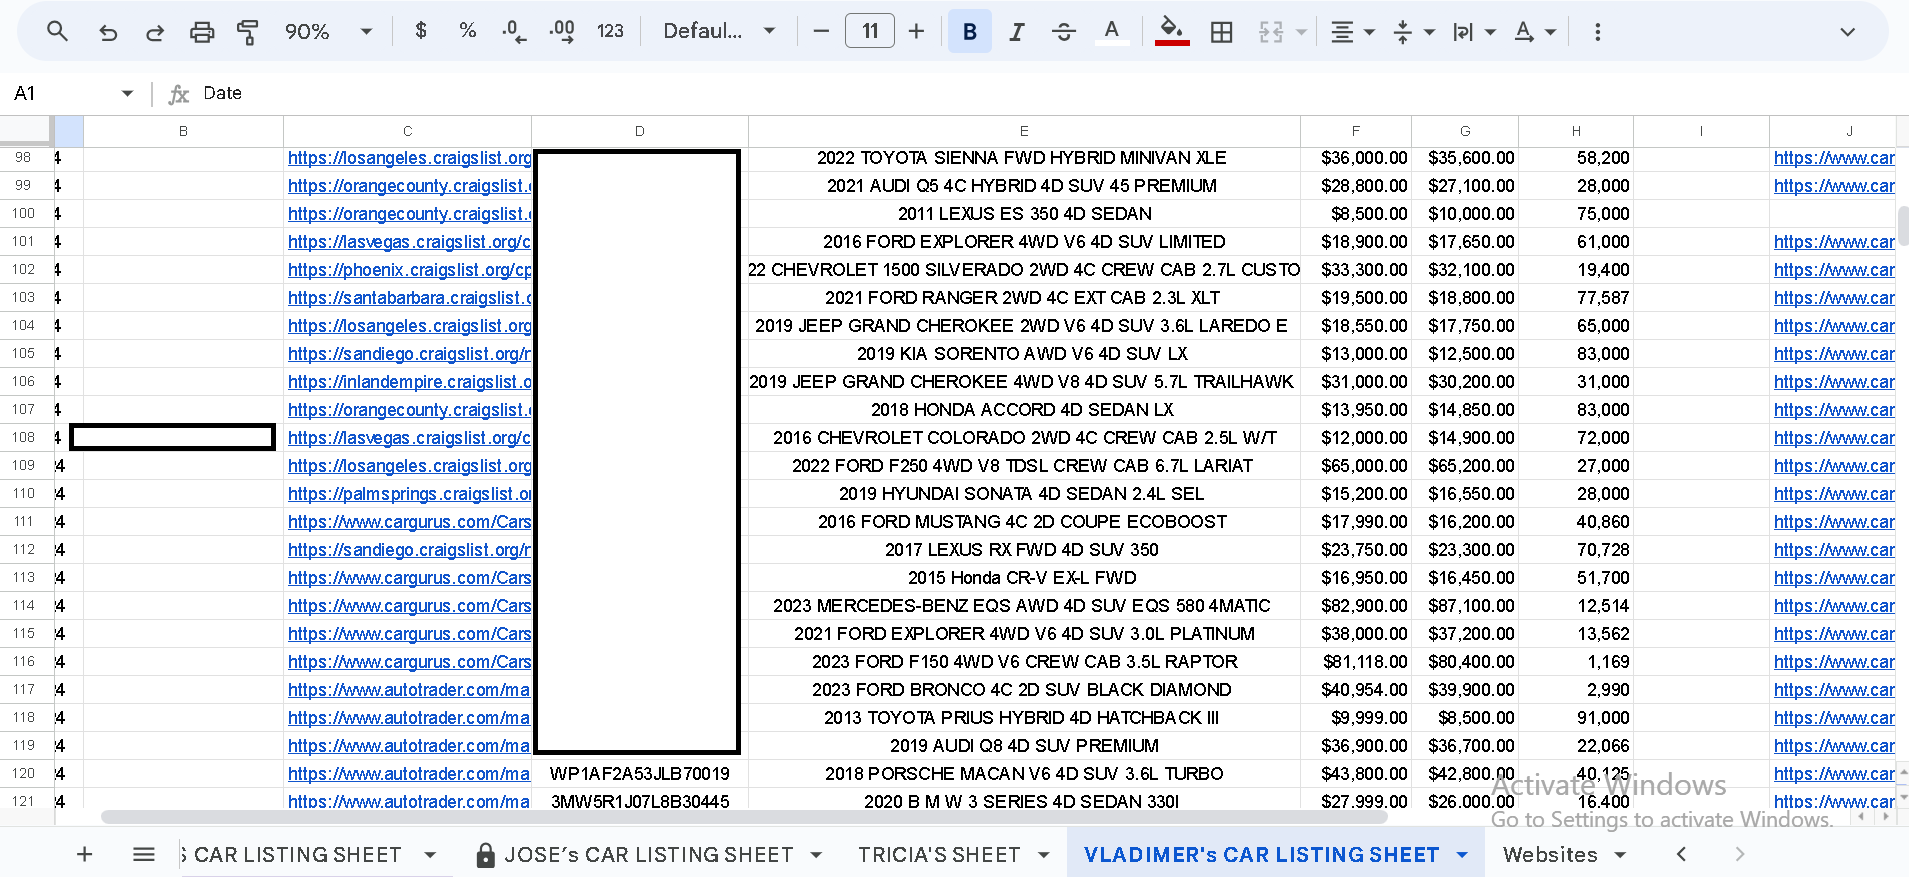Select price cell $87,100.00 in column G
The image size is (1909, 877).
1465,606
